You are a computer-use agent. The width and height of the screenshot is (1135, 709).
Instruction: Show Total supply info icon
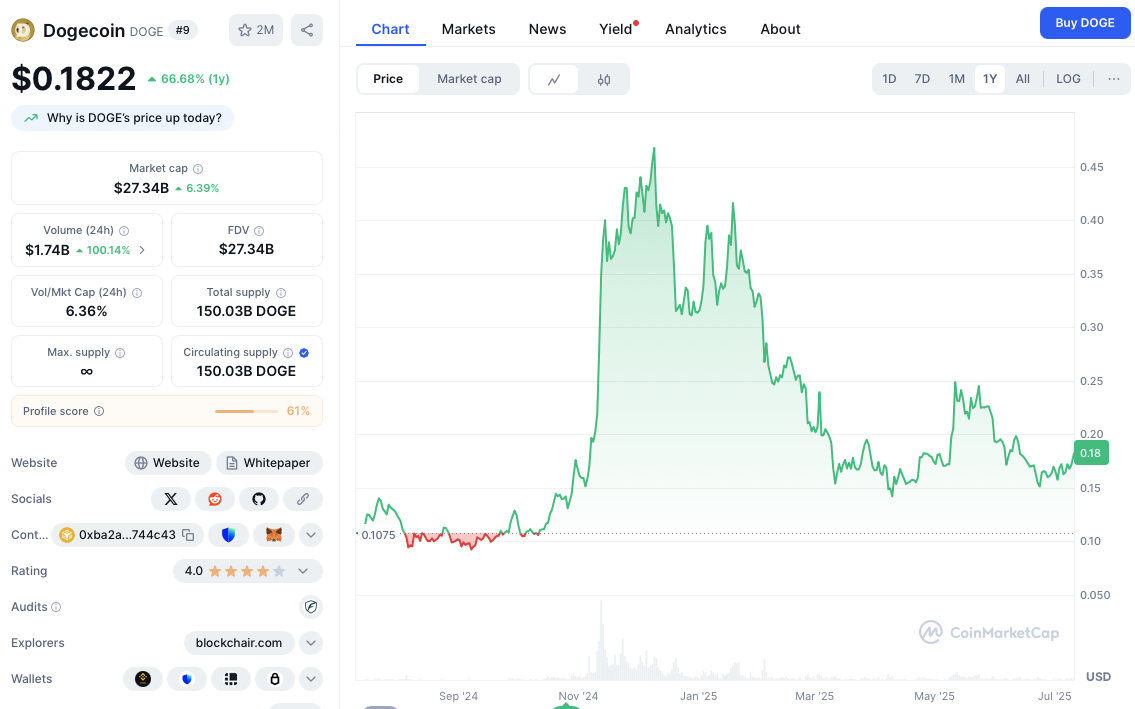pos(281,293)
